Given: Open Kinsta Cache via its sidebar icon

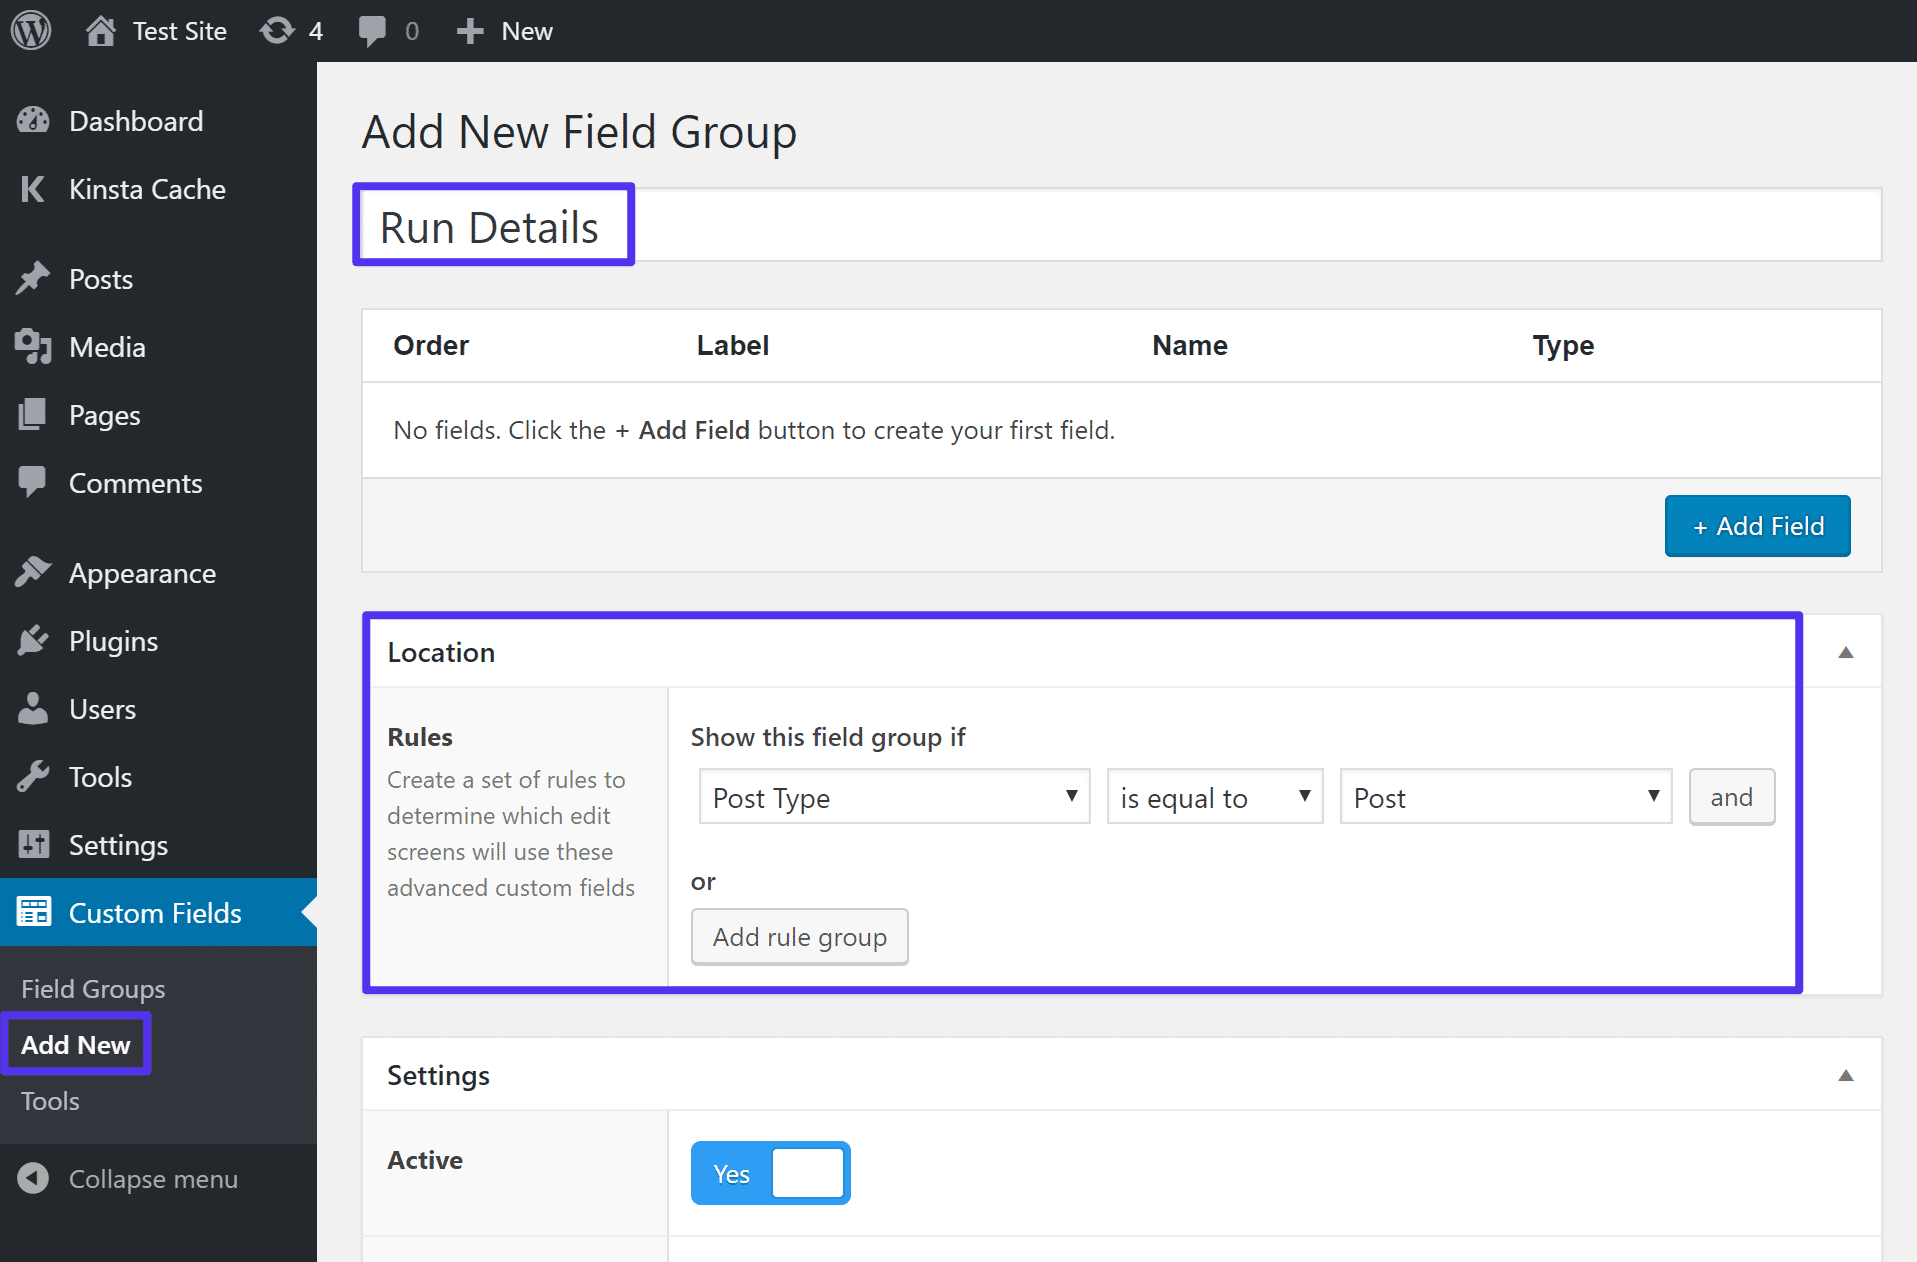Looking at the screenshot, I should click(33, 189).
